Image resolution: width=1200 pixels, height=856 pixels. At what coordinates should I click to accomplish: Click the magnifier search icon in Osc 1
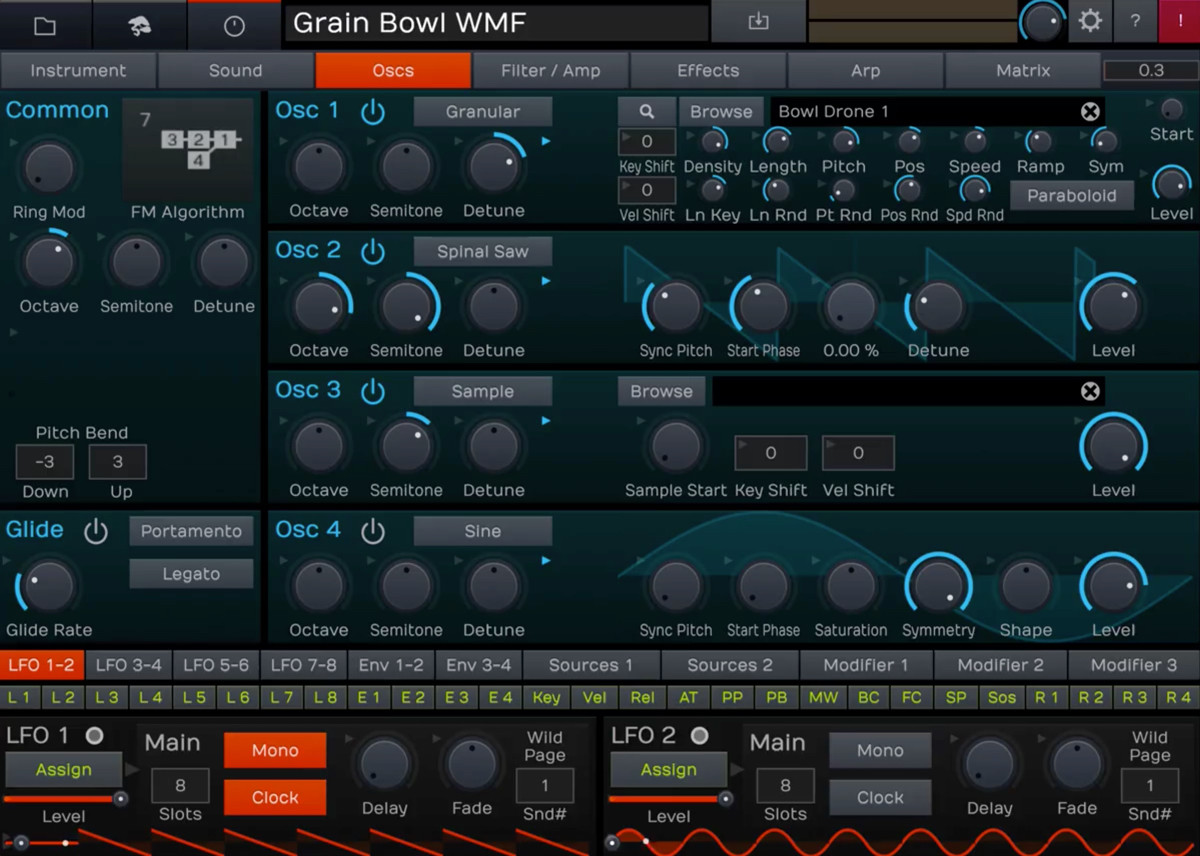coord(647,112)
